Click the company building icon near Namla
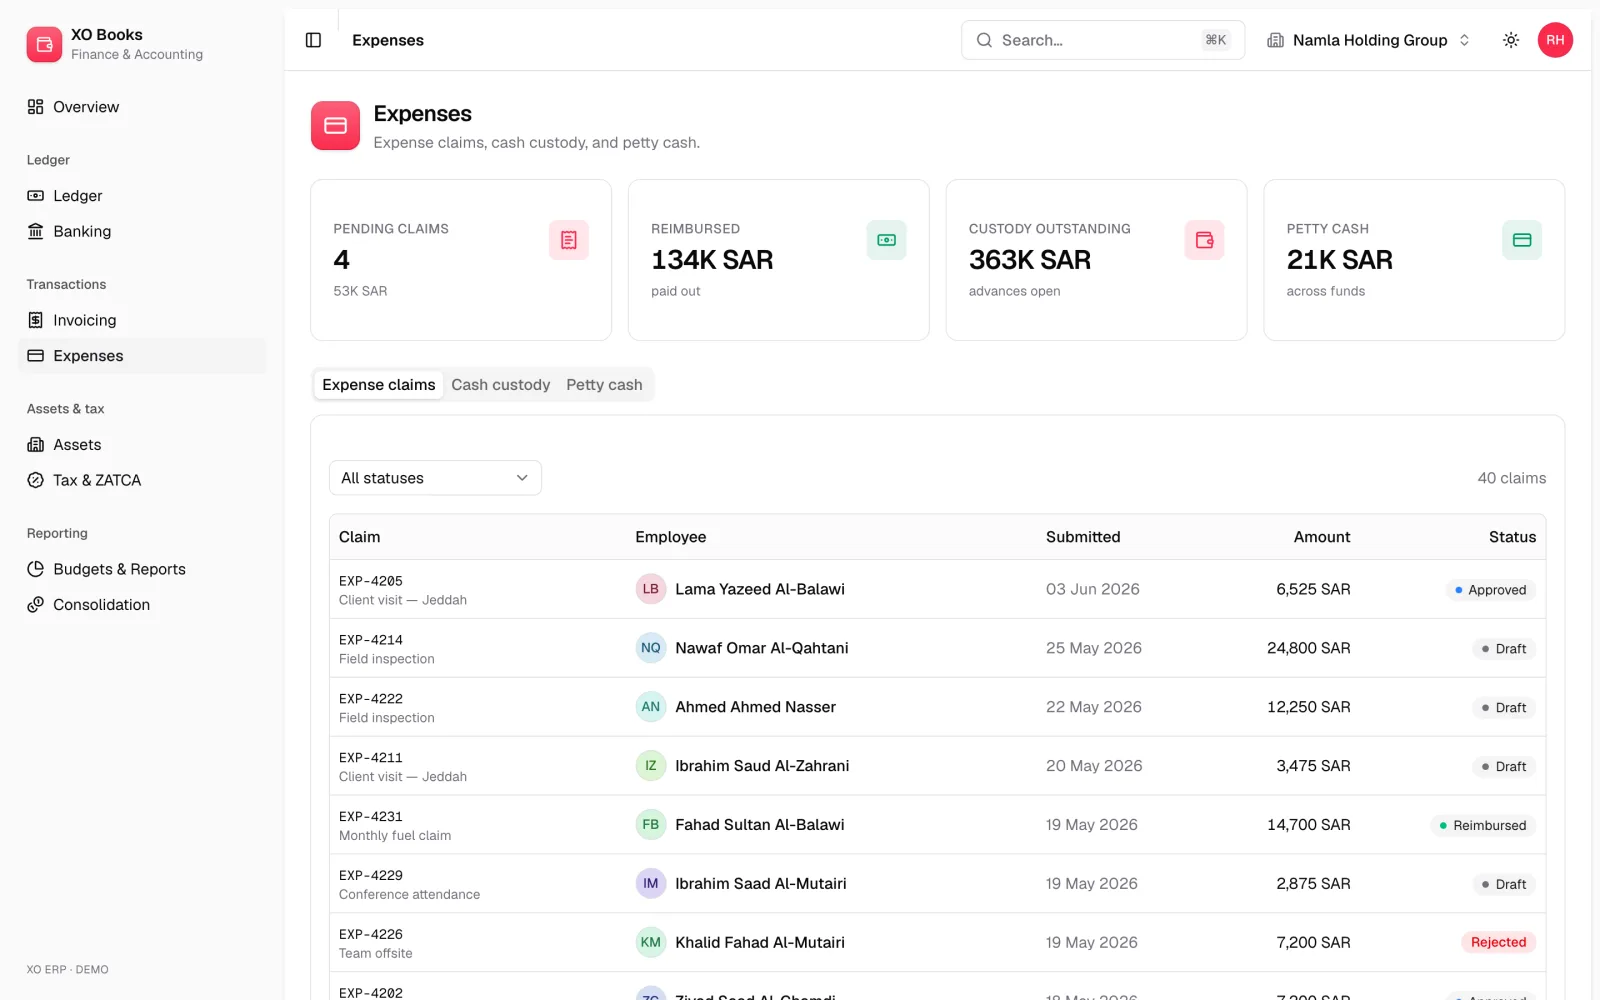This screenshot has width=1600, height=1000. (1275, 40)
